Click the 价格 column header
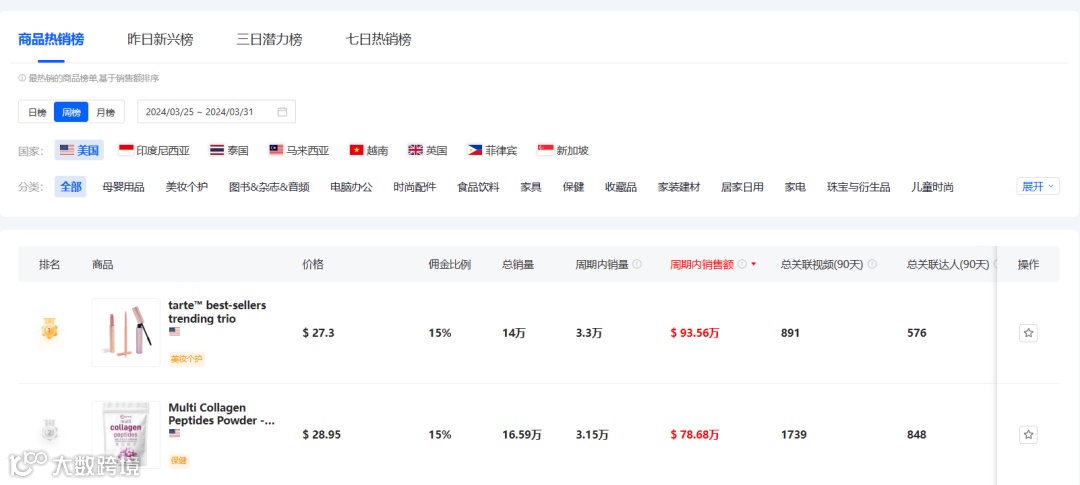Viewport: 1080px width, 485px height. 313,264
